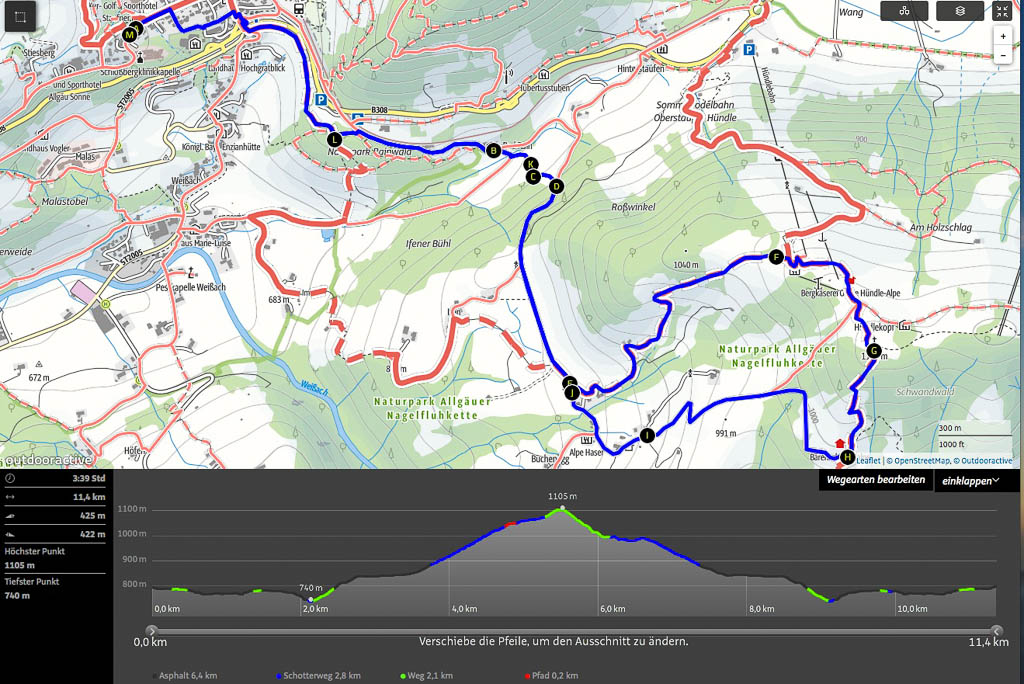Open the map layers stack icon

coord(960,11)
